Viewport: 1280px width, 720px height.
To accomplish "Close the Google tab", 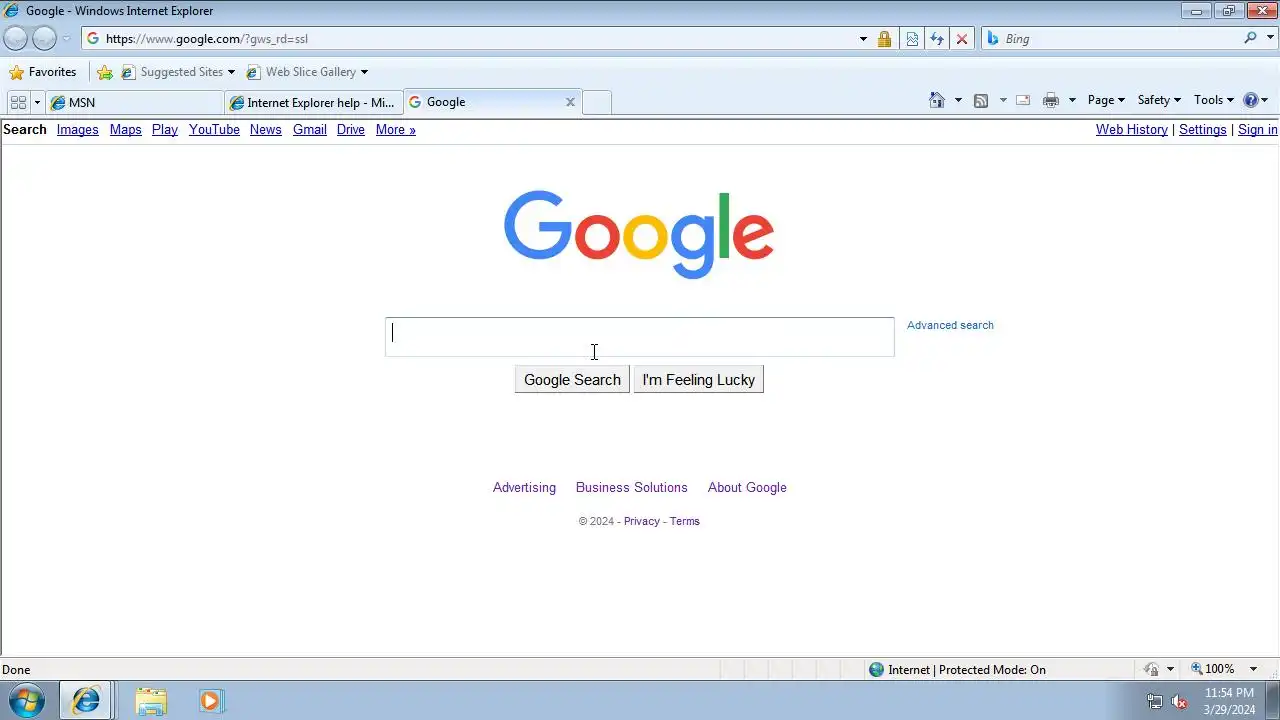I will coord(570,102).
